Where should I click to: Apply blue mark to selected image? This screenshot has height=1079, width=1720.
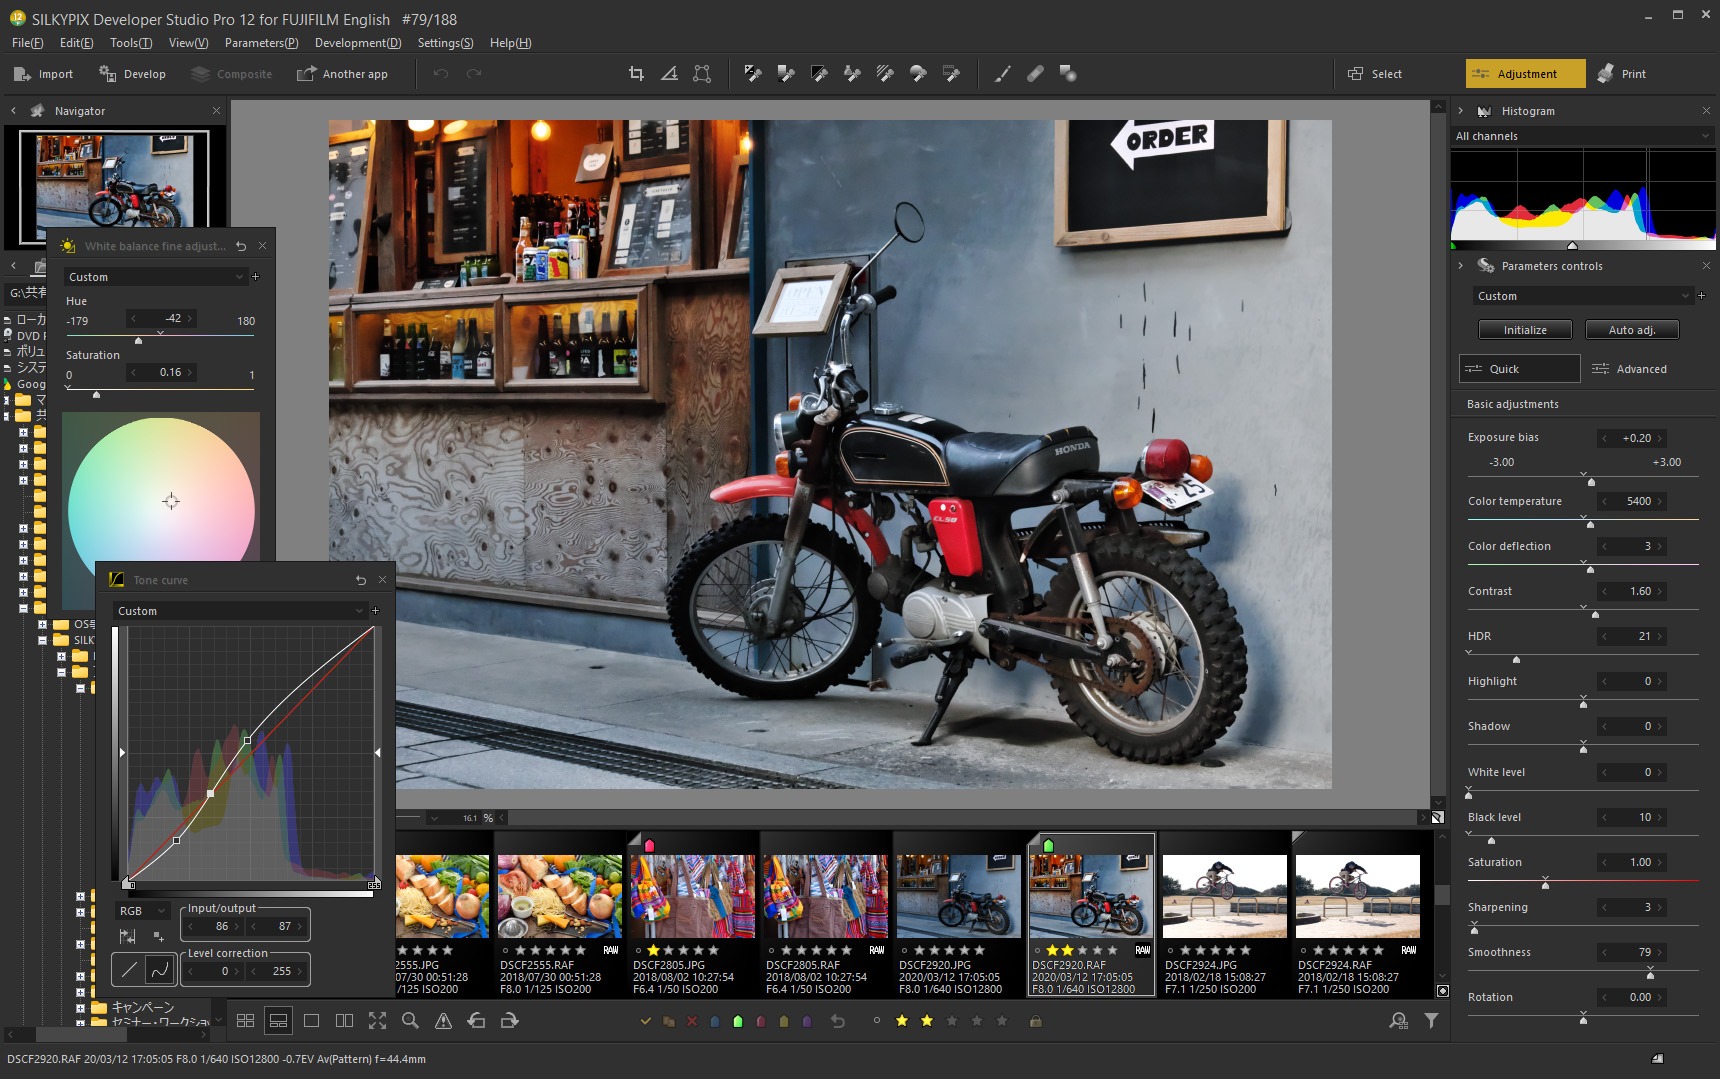click(x=715, y=1021)
